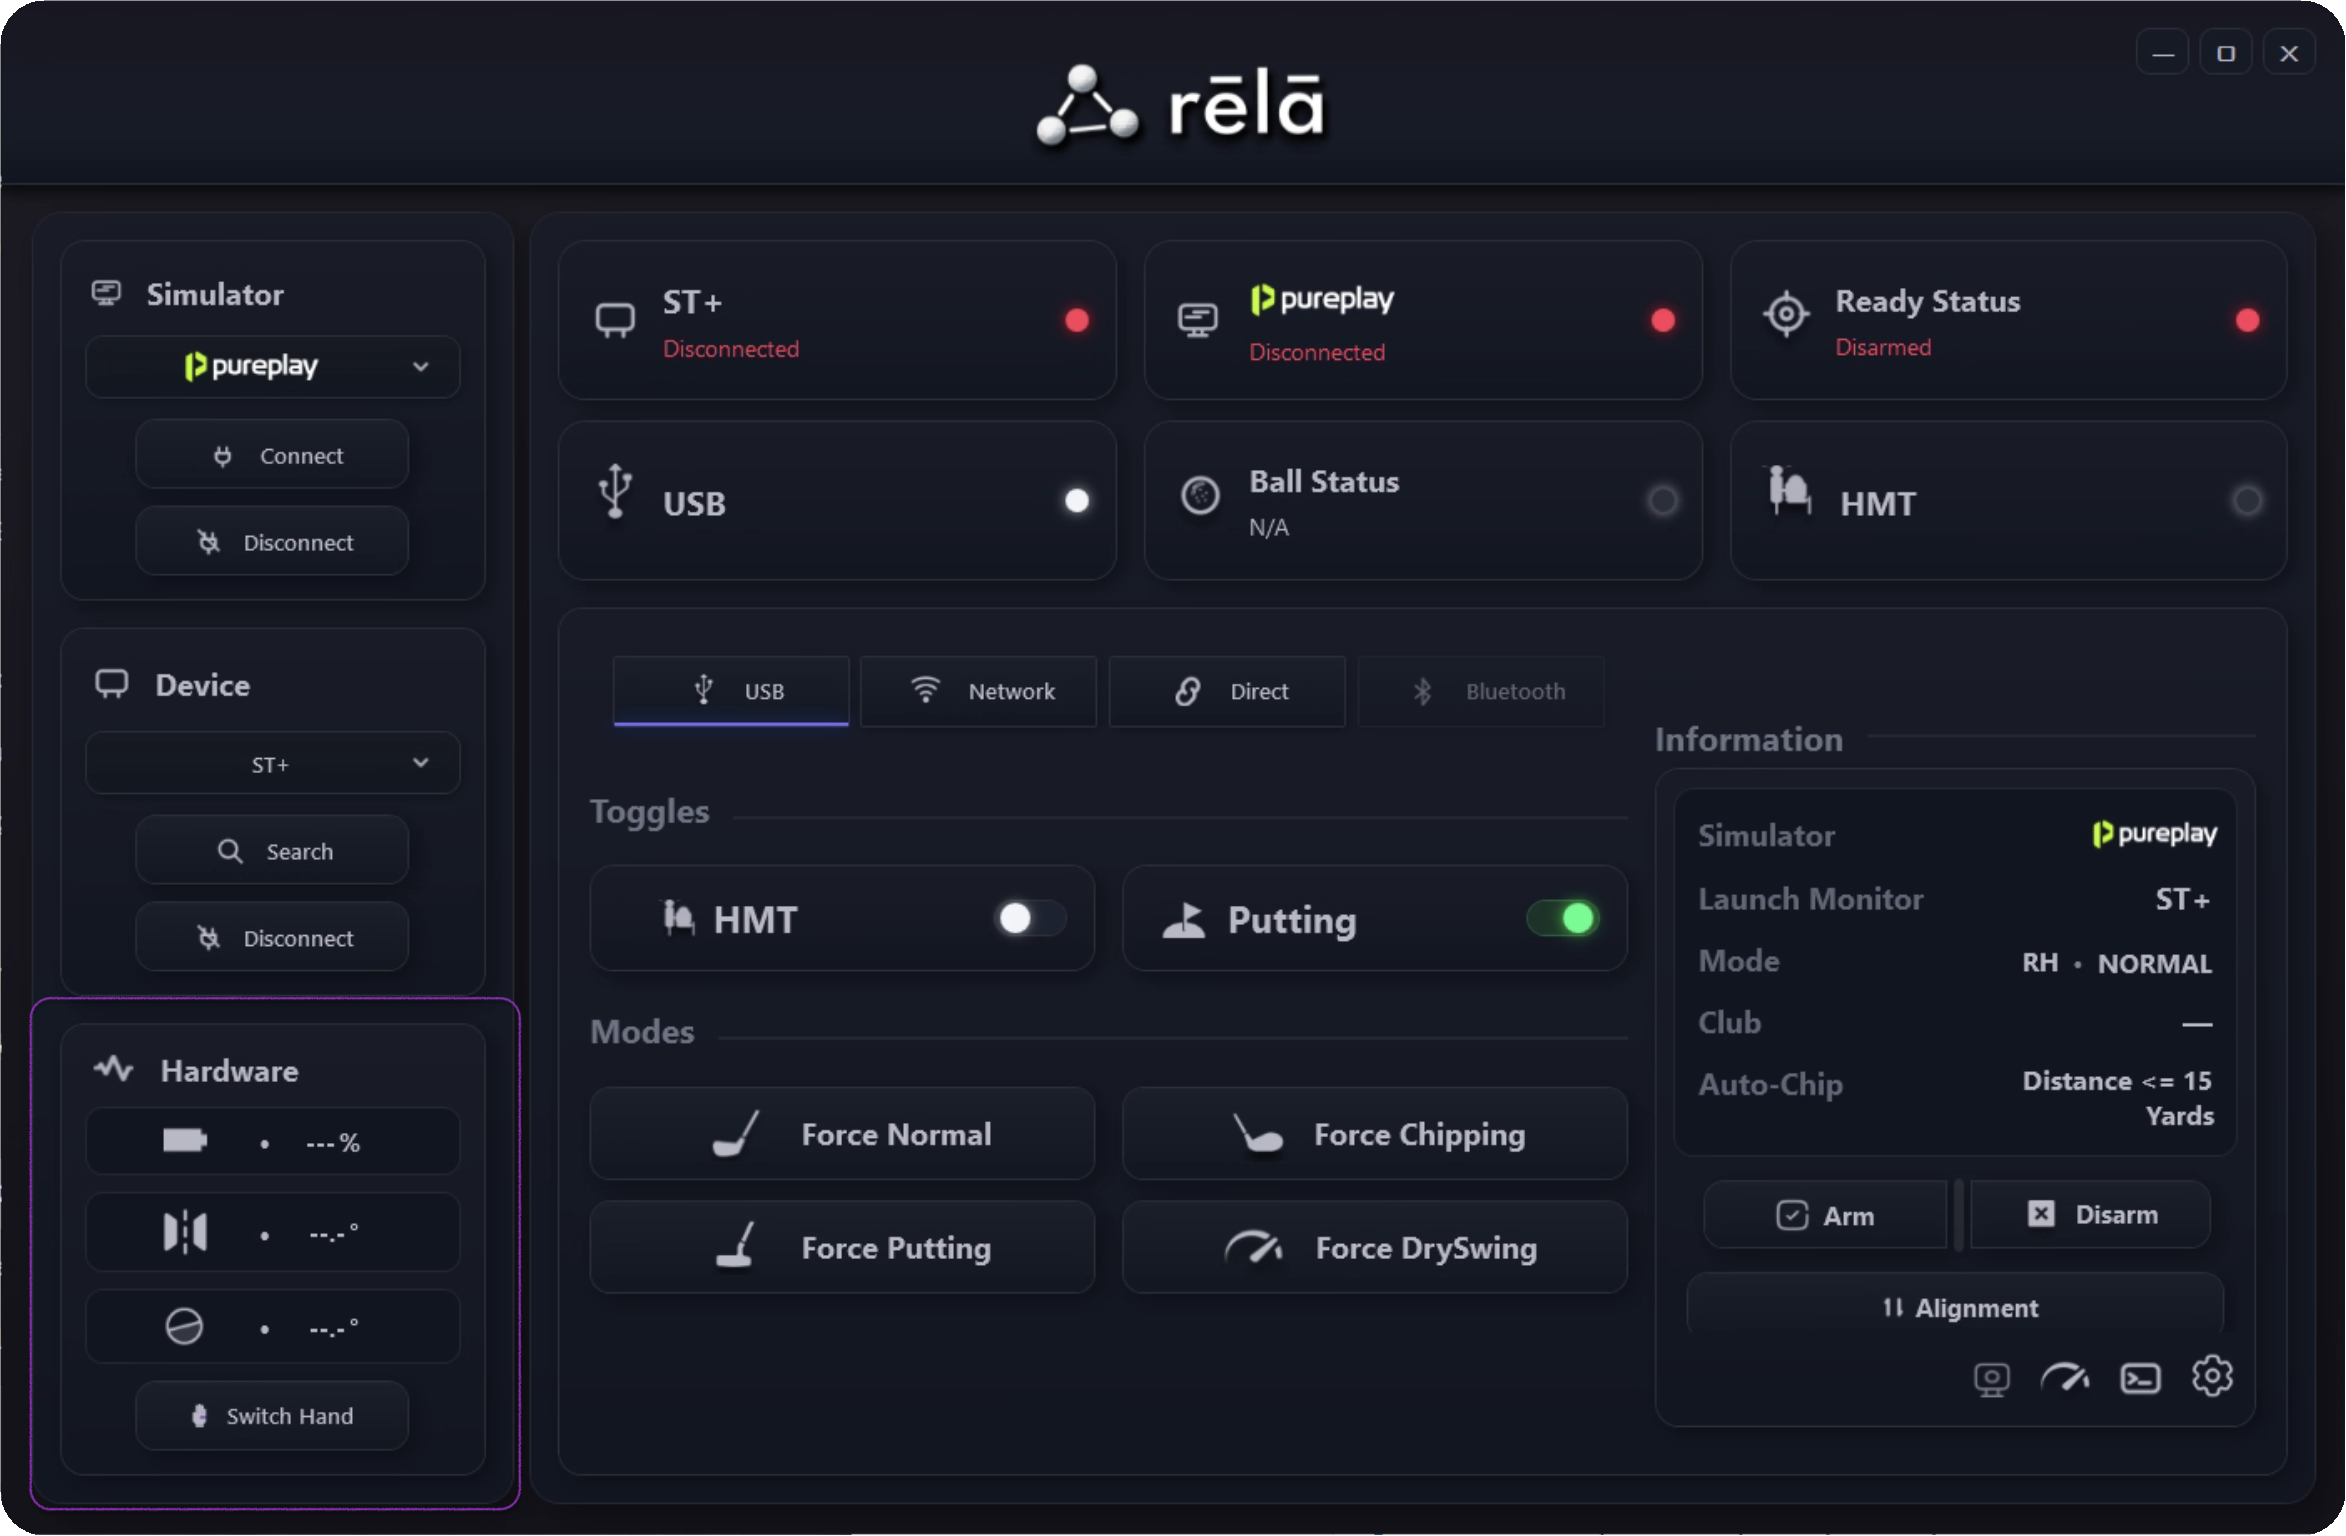The height and width of the screenshot is (1536, 2346).
Task: Turn off the Putting toggle
Action: (x=1563, y=918)
